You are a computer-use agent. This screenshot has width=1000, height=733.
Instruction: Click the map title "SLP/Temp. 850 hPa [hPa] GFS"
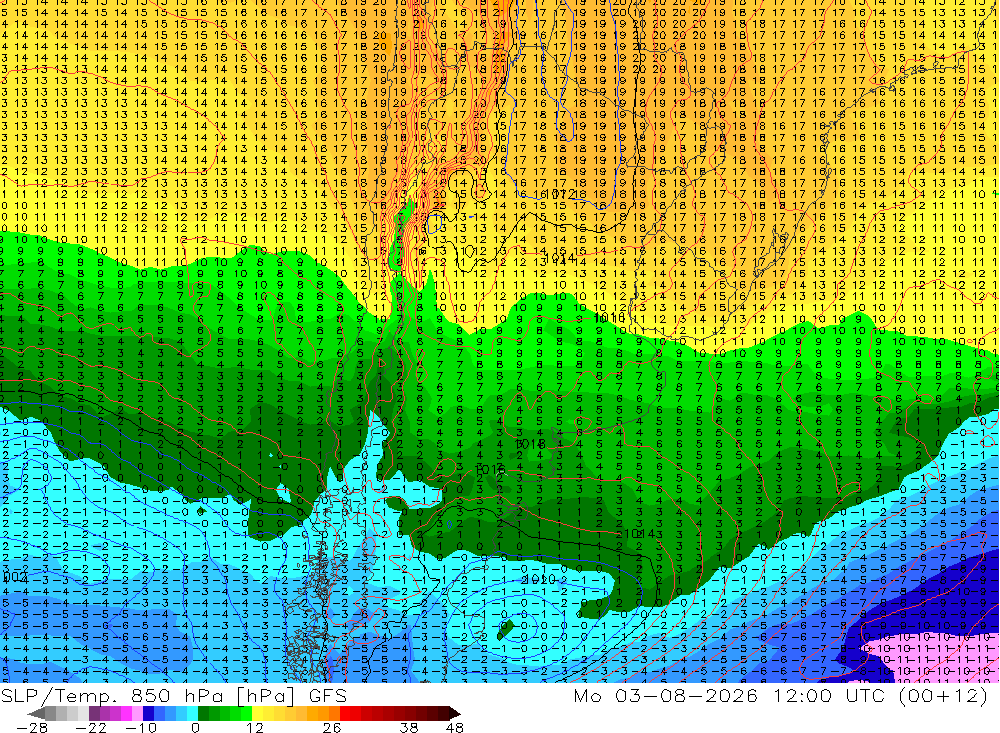173,695
